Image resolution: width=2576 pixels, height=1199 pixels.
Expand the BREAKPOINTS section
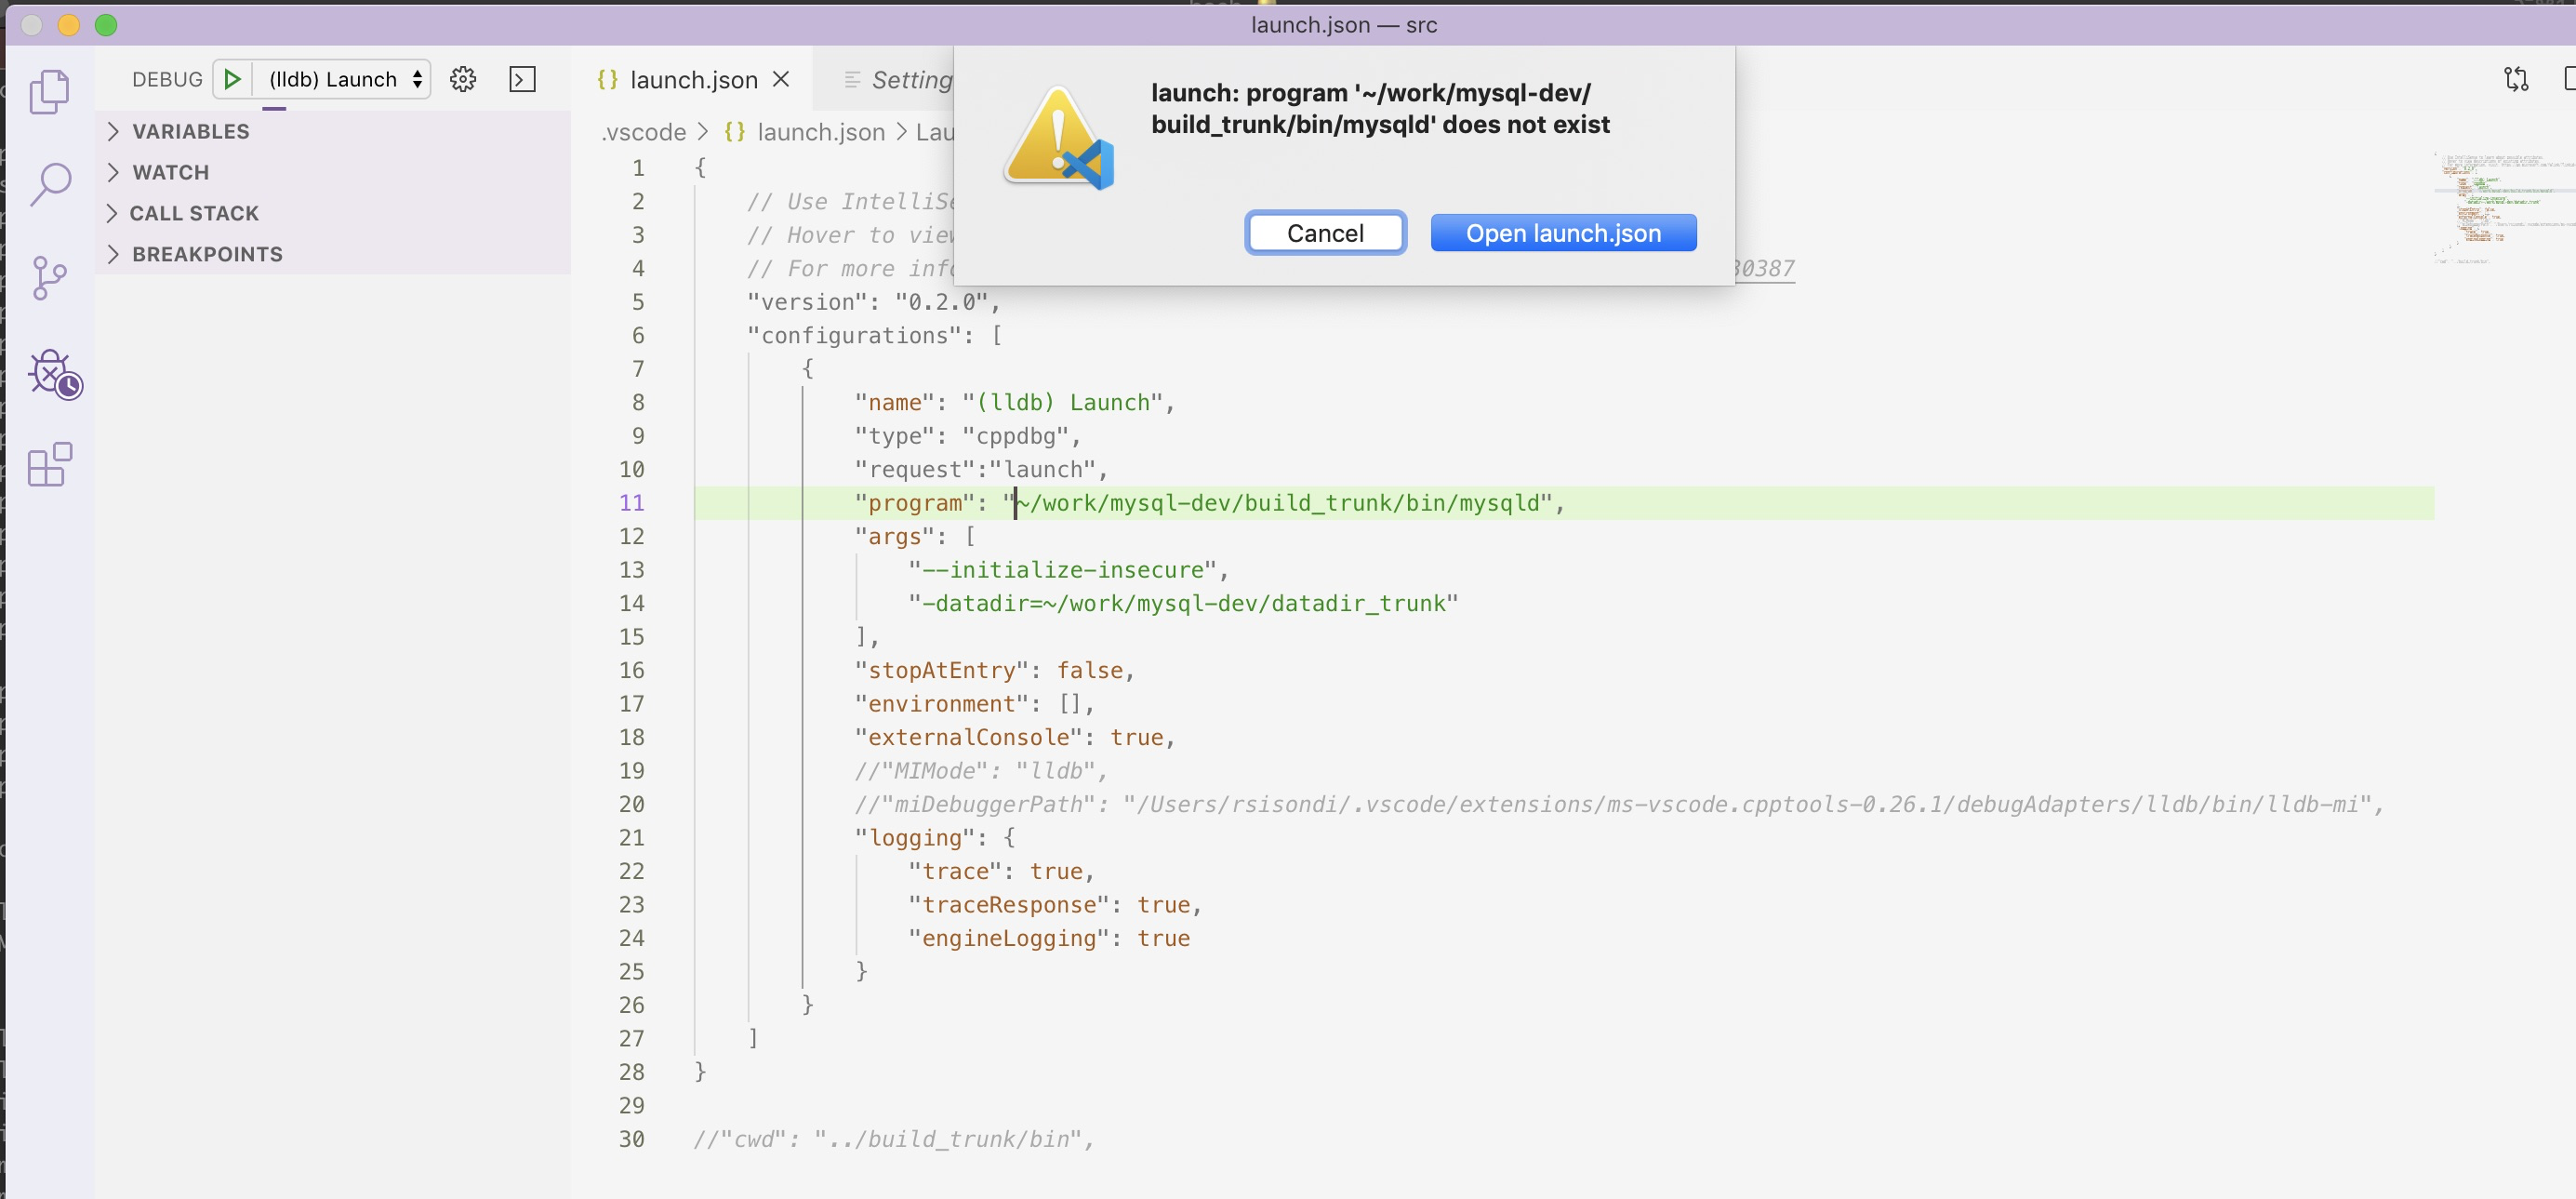click(x=206, y=254)
